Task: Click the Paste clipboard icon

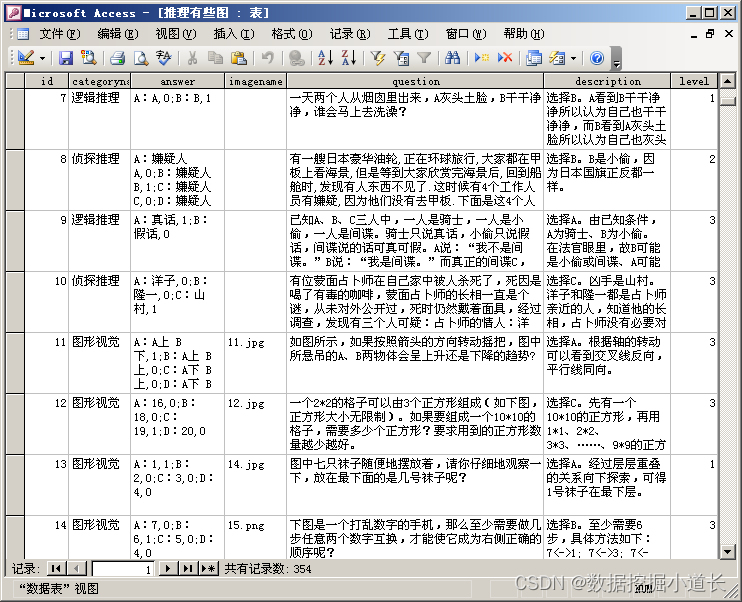Action: click(x=238, y=58)
